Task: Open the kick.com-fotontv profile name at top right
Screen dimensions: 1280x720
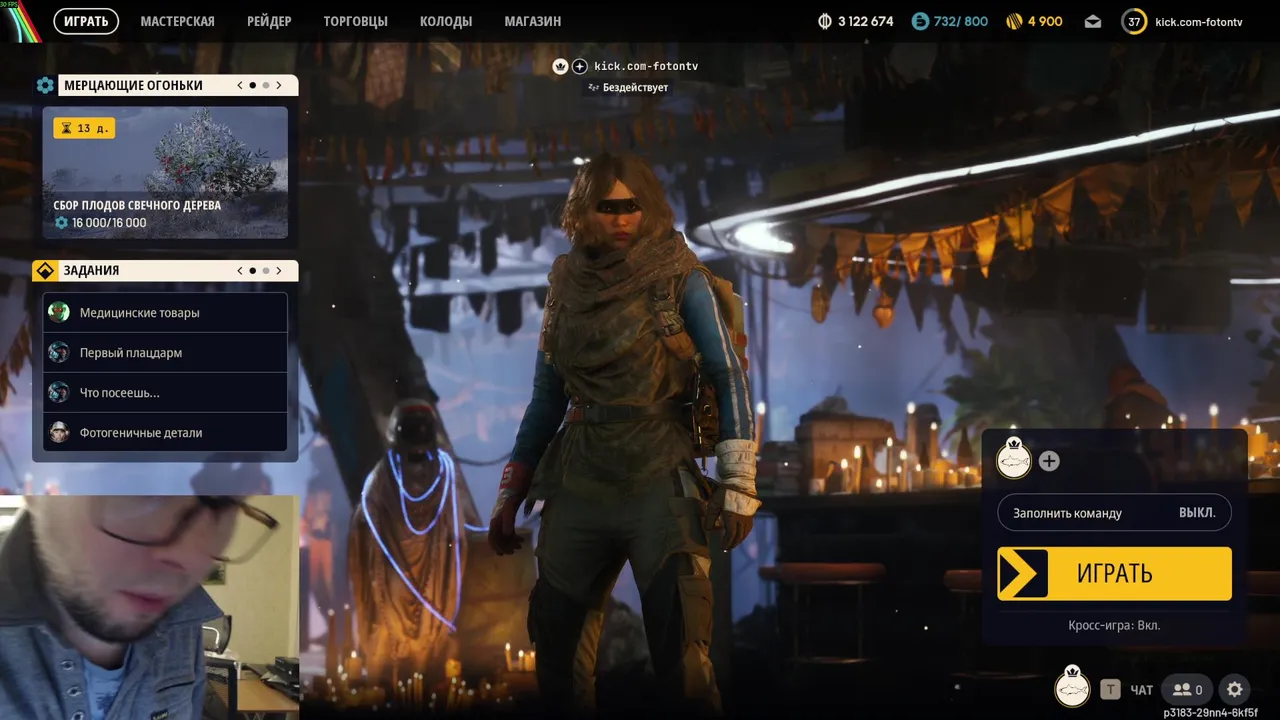Action: click(x=1199, y=21)
